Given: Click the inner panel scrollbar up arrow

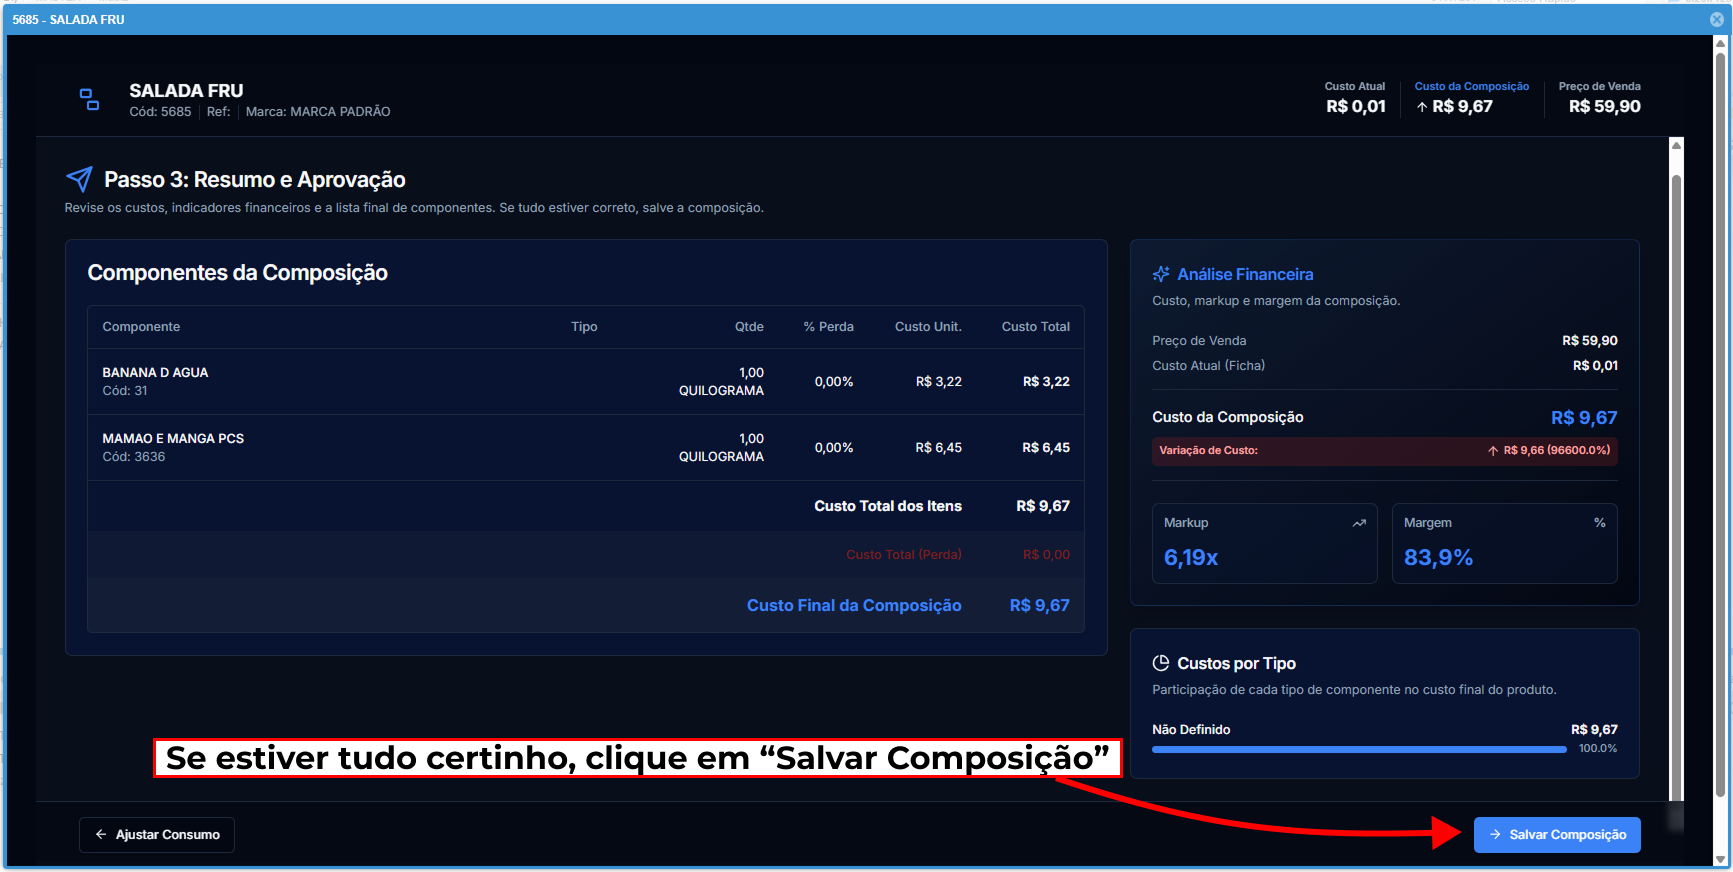Looking at the screenshot, I should [x=1676, y=146].
